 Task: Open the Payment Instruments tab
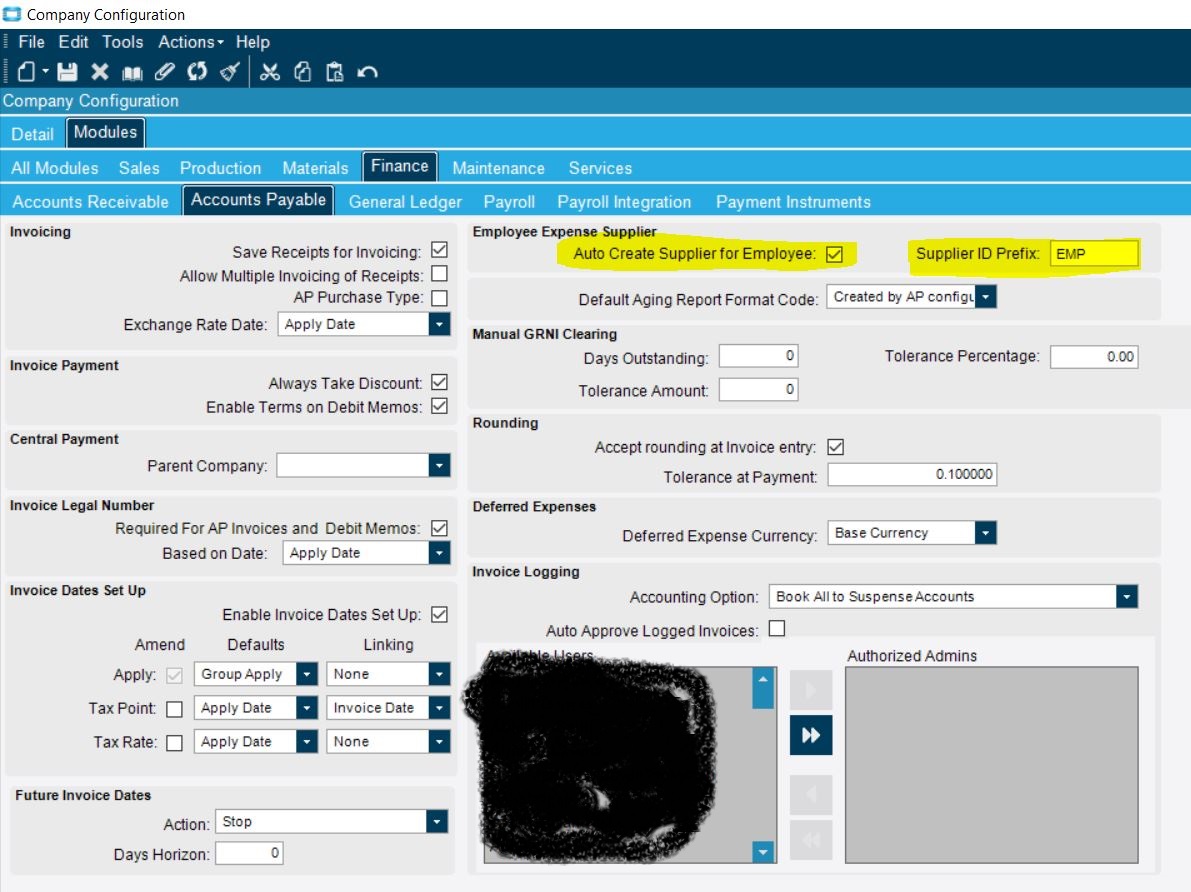pyautogui.click(x=793, y=202)
